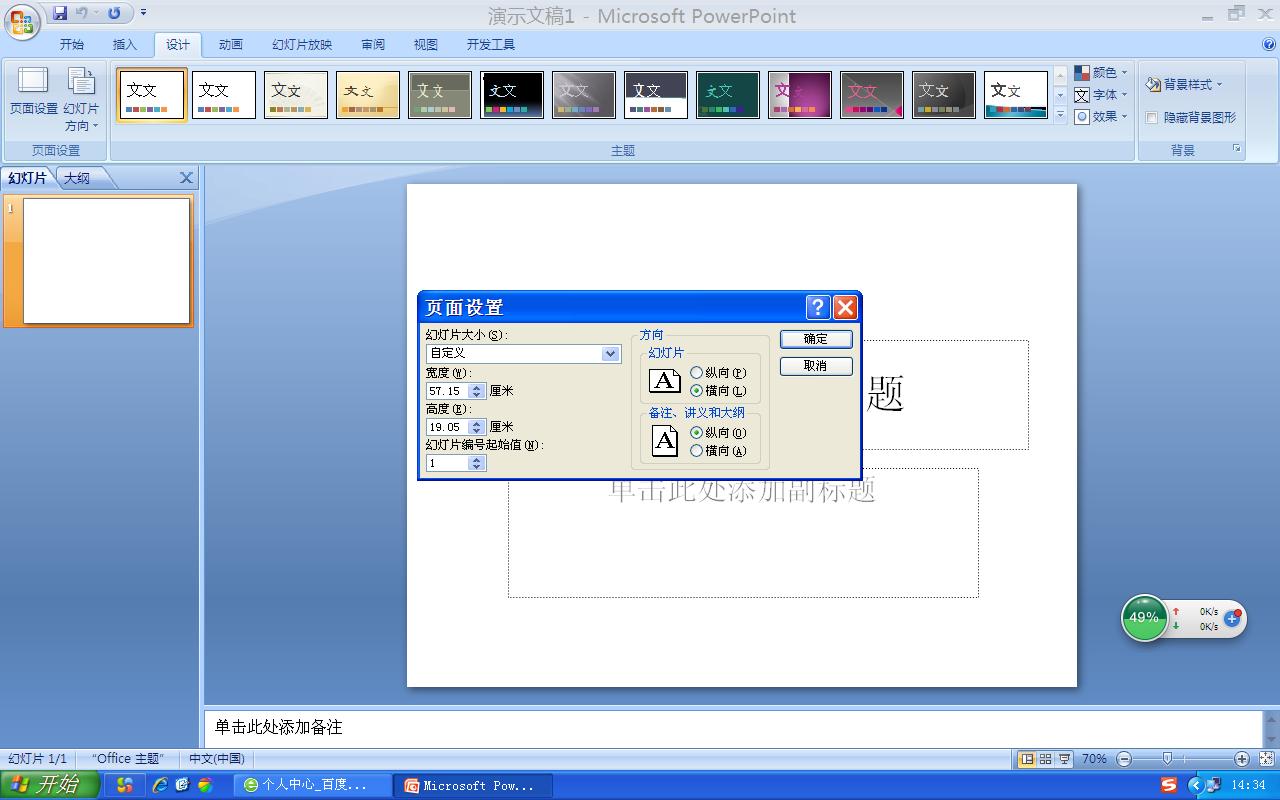Open Background Styles (背景样式) dropdown
This screenshot has width=1280, height=800.
click(x=1184, y=85)
